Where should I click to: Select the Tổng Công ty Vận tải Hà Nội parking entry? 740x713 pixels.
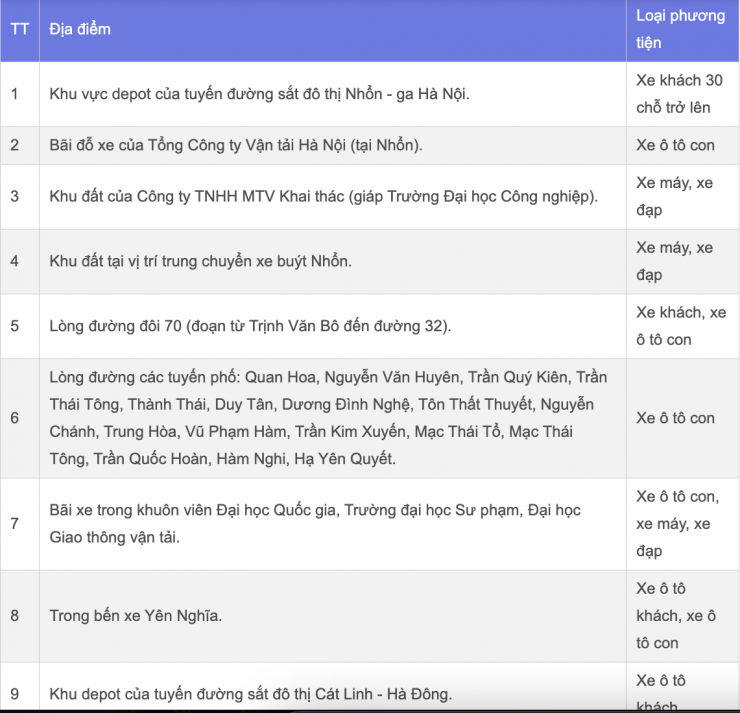tap(236, 145)
